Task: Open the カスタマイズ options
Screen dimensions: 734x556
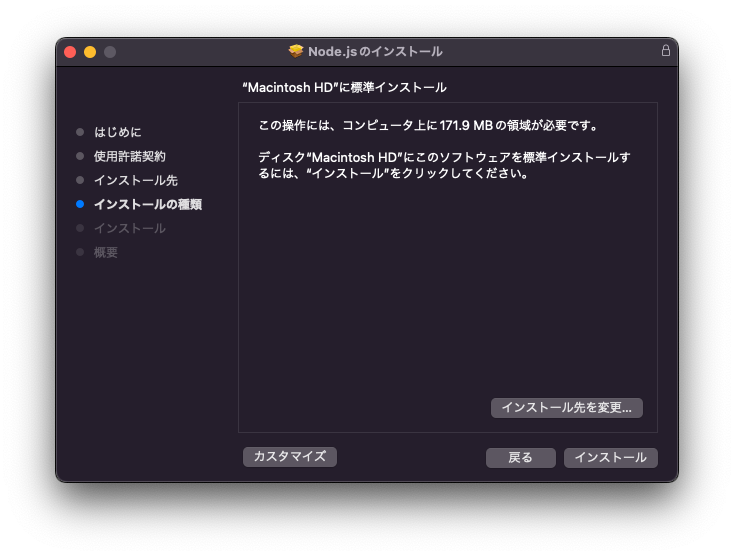Action: tap(290, 456)
